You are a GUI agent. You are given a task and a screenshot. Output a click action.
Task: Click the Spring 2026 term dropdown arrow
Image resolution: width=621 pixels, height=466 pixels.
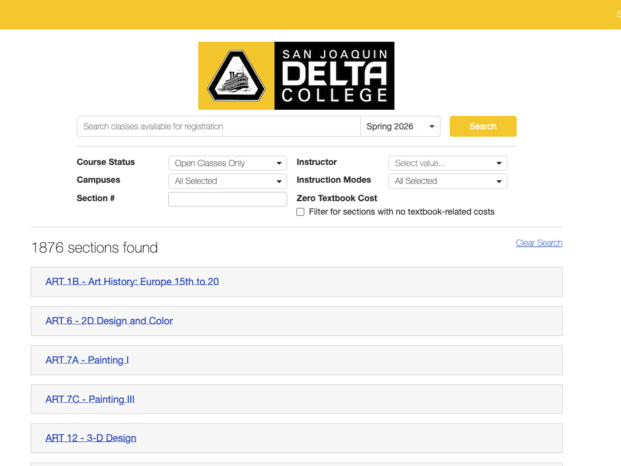432,127
